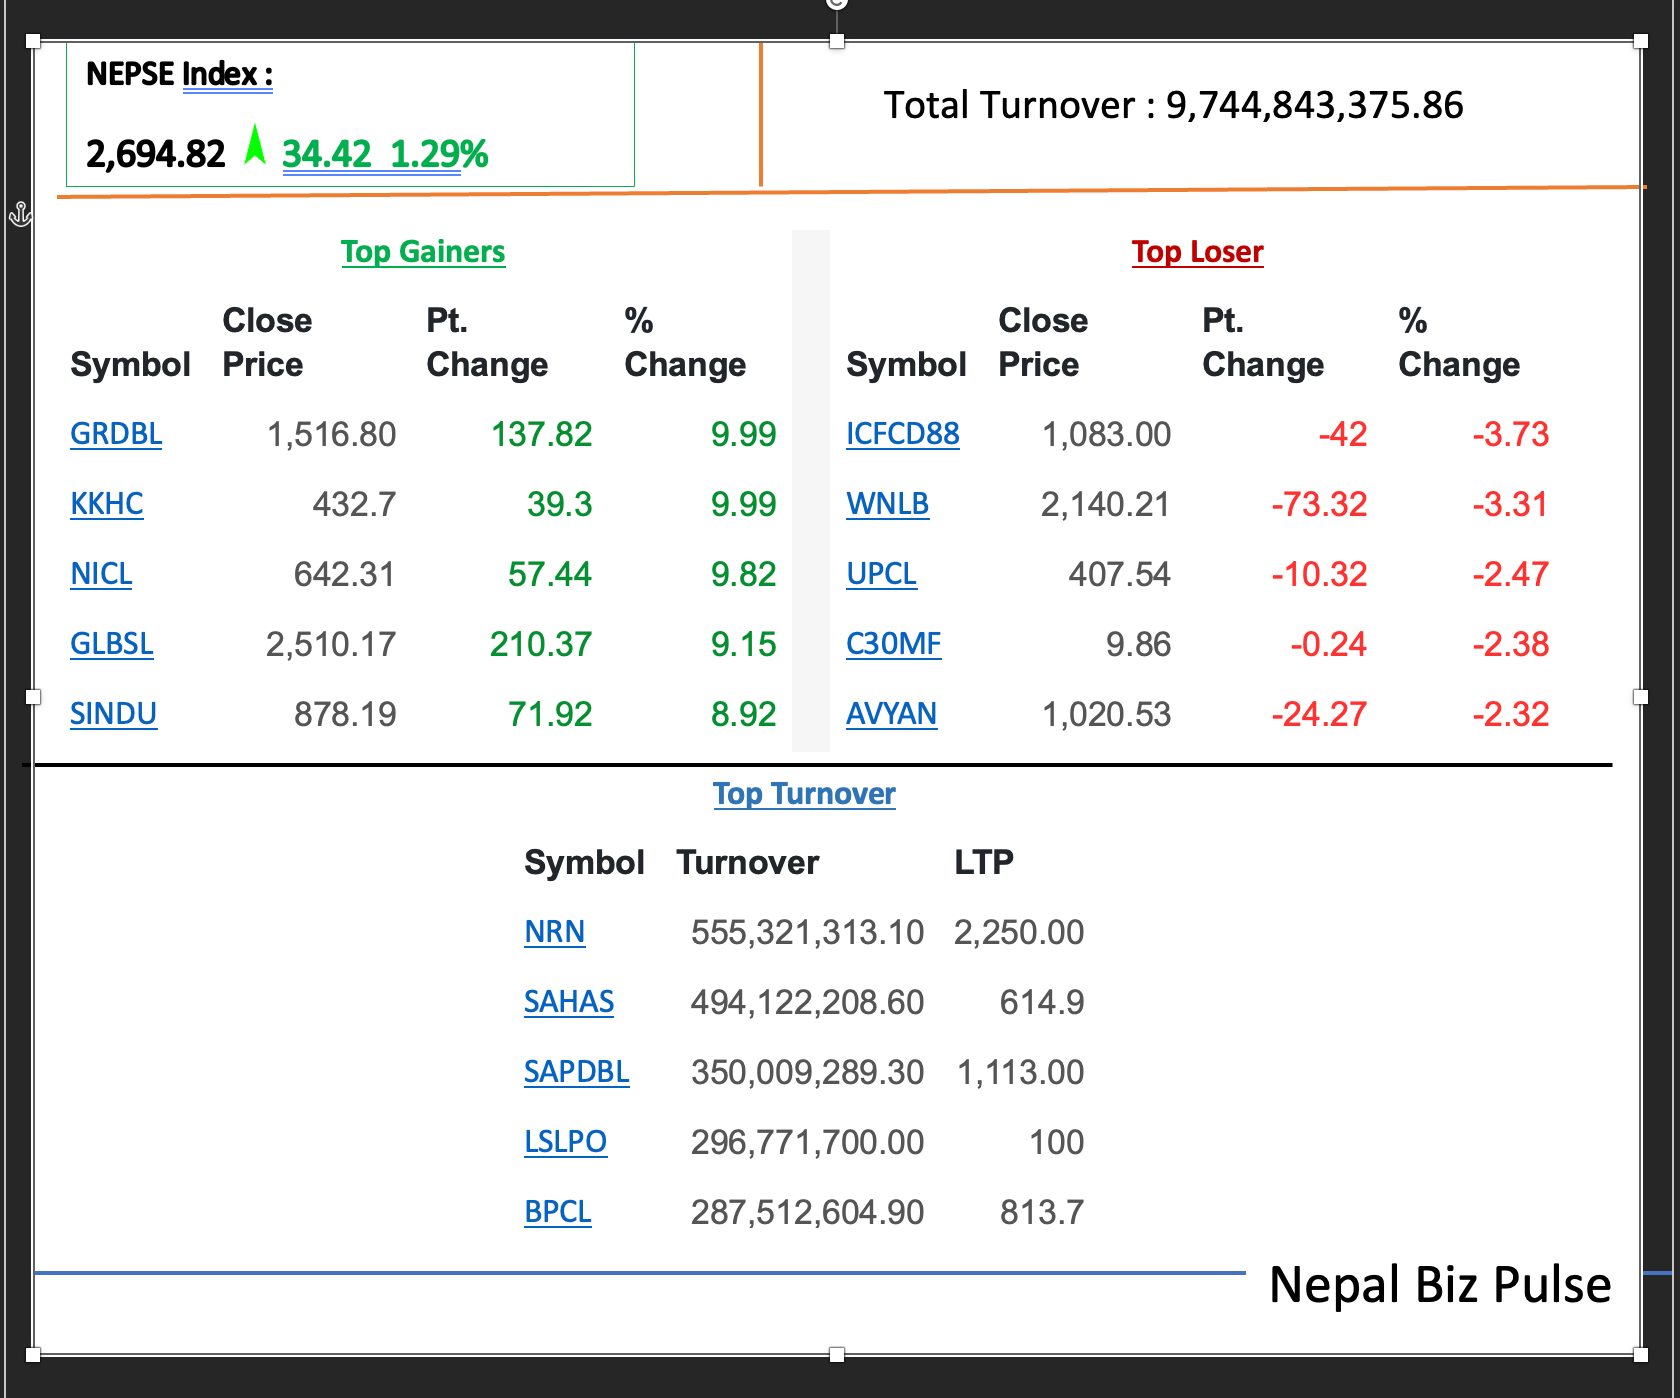Screen dimensions: 1680x1398
Task: Open the AVYAN symbol link
Action: (x=891, y=714)
